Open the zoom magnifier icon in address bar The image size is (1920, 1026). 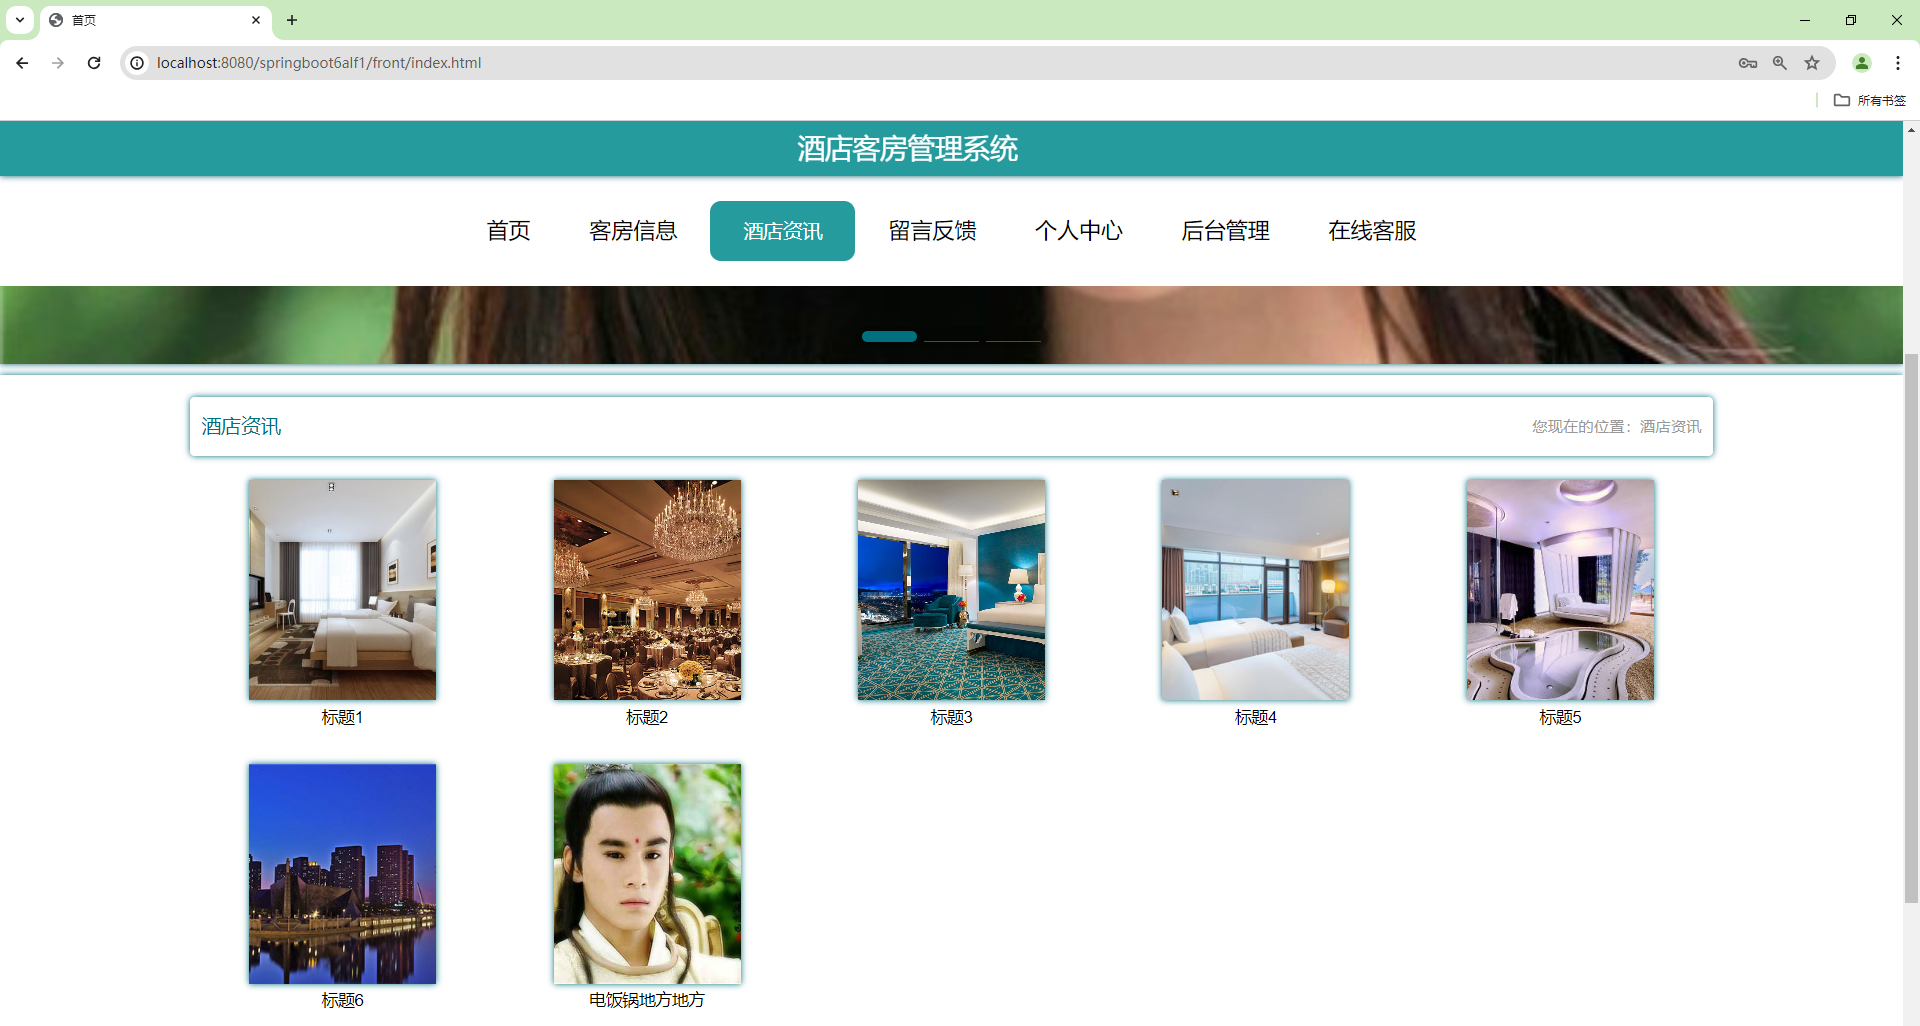1780,62
